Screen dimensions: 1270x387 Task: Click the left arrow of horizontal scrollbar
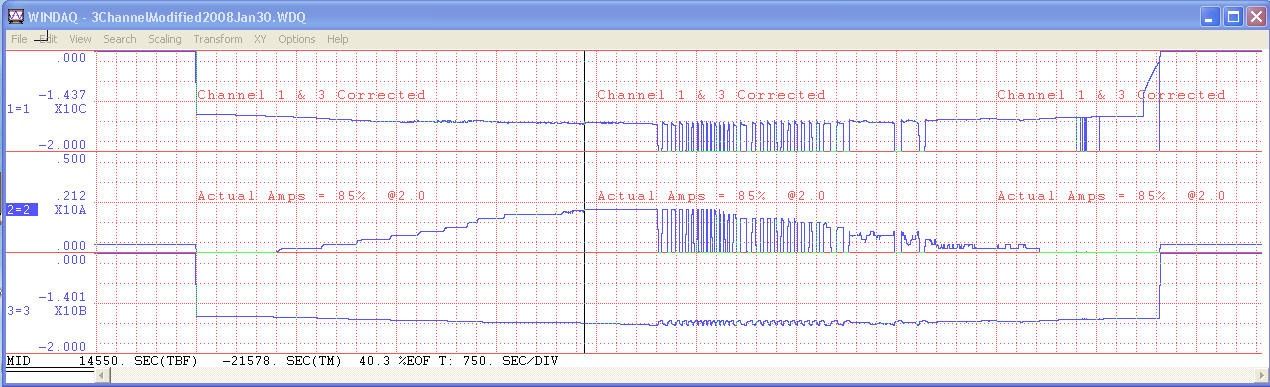pos(102,377)
